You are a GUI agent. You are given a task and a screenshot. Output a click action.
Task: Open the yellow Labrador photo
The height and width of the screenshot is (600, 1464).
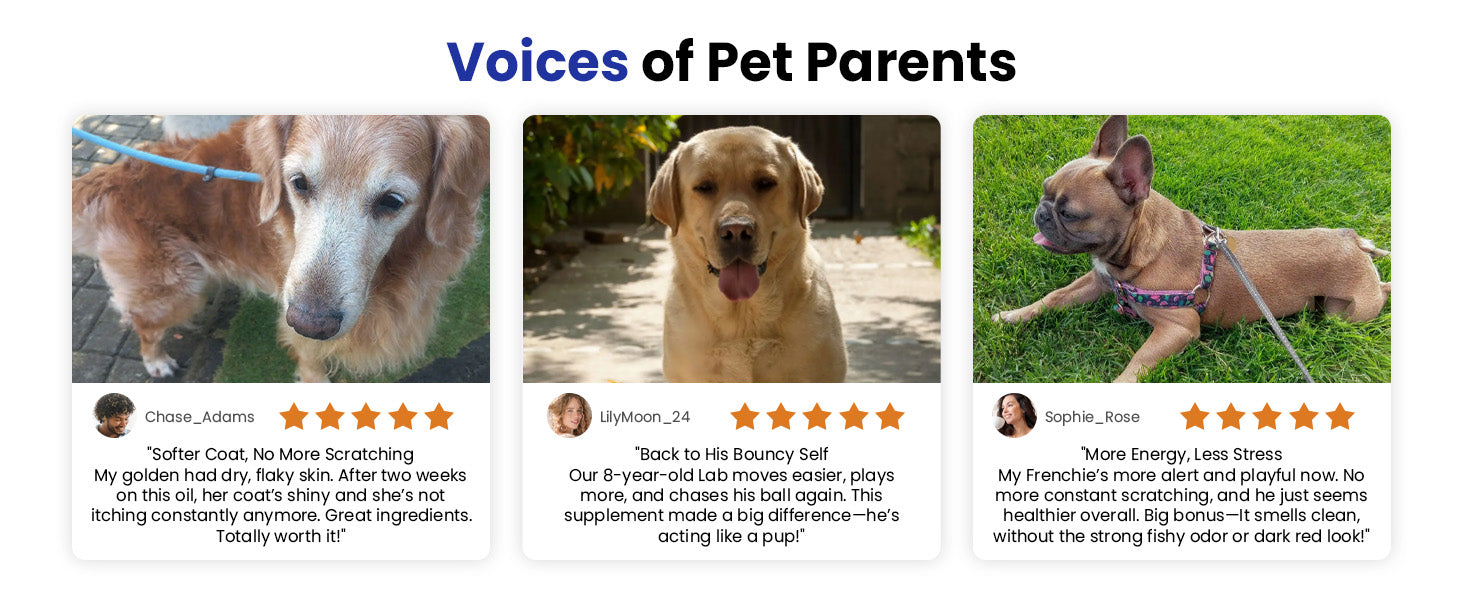pyautogui.click(x=731, y=249)
